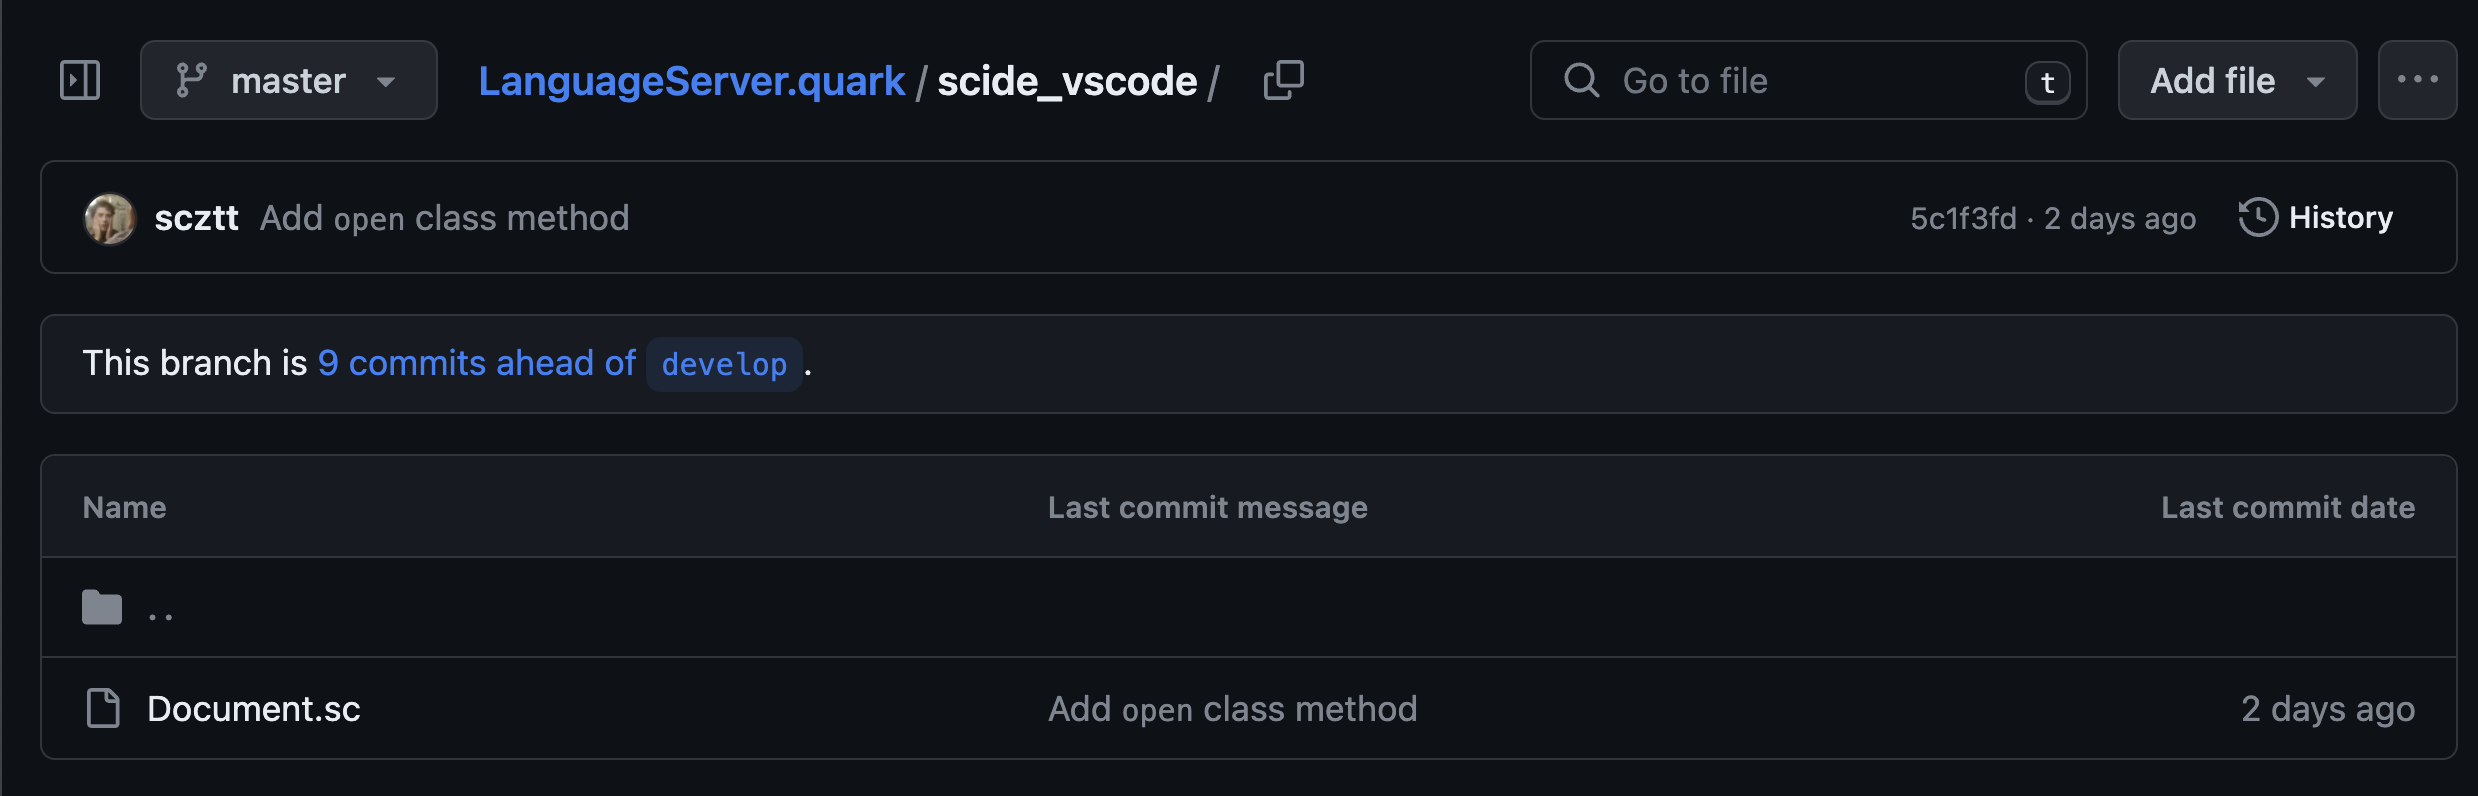Open the three-dots more options menu
The width and height of the screenshot is (2478, 796).
click(2417, 80)
